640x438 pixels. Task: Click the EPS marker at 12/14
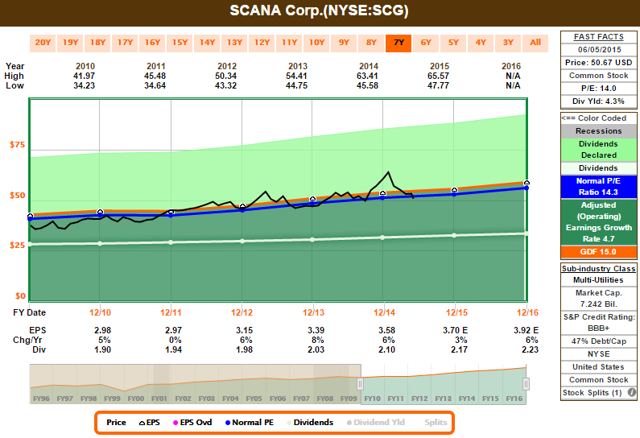point(382,193)
